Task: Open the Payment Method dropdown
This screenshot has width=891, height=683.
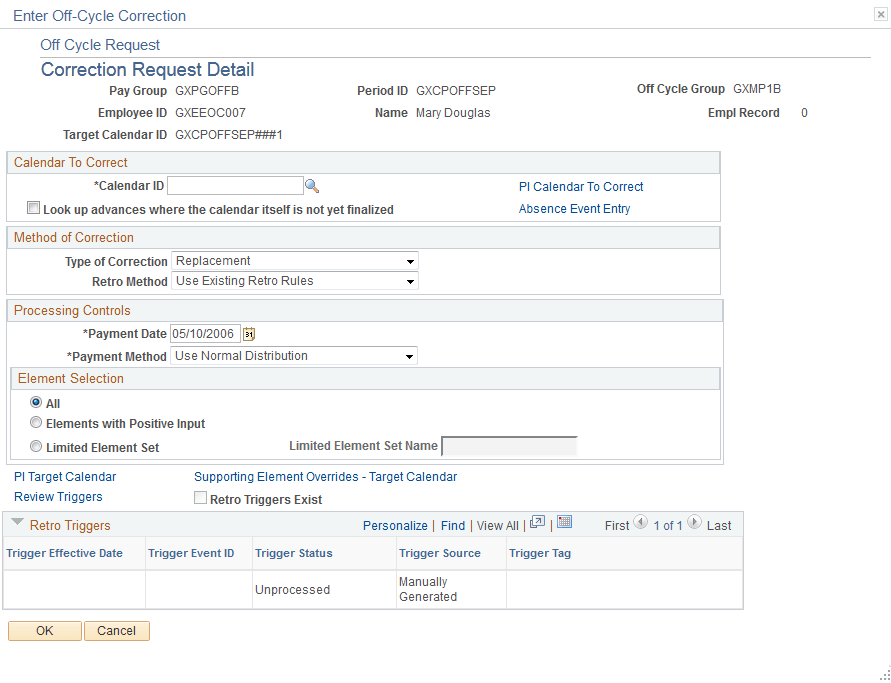Action: point(409,355)
